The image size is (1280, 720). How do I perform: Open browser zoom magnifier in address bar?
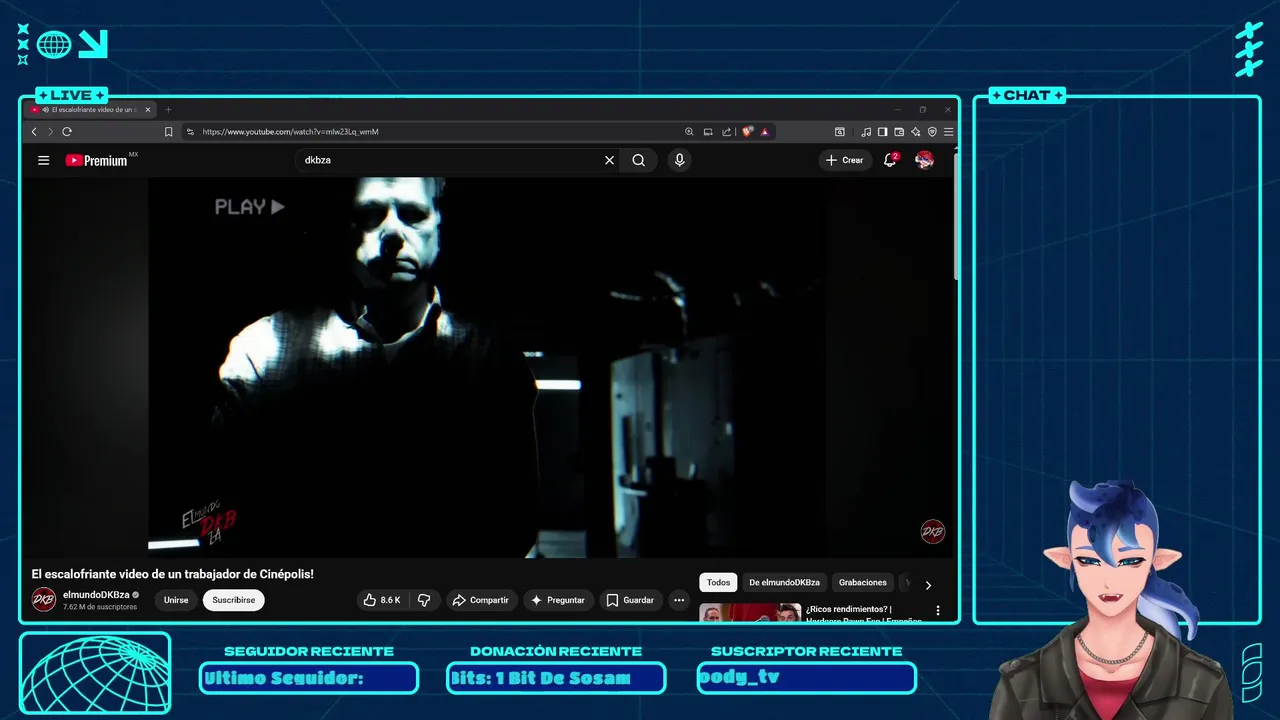pos(689,132)
